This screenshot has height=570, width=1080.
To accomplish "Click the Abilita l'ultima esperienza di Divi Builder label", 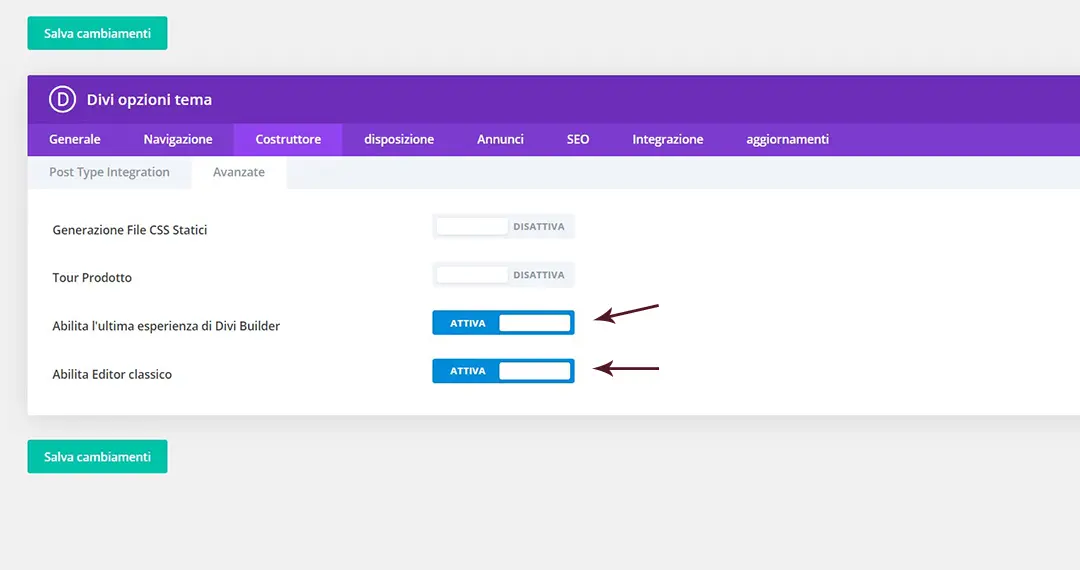I will [x=166, y=326].
